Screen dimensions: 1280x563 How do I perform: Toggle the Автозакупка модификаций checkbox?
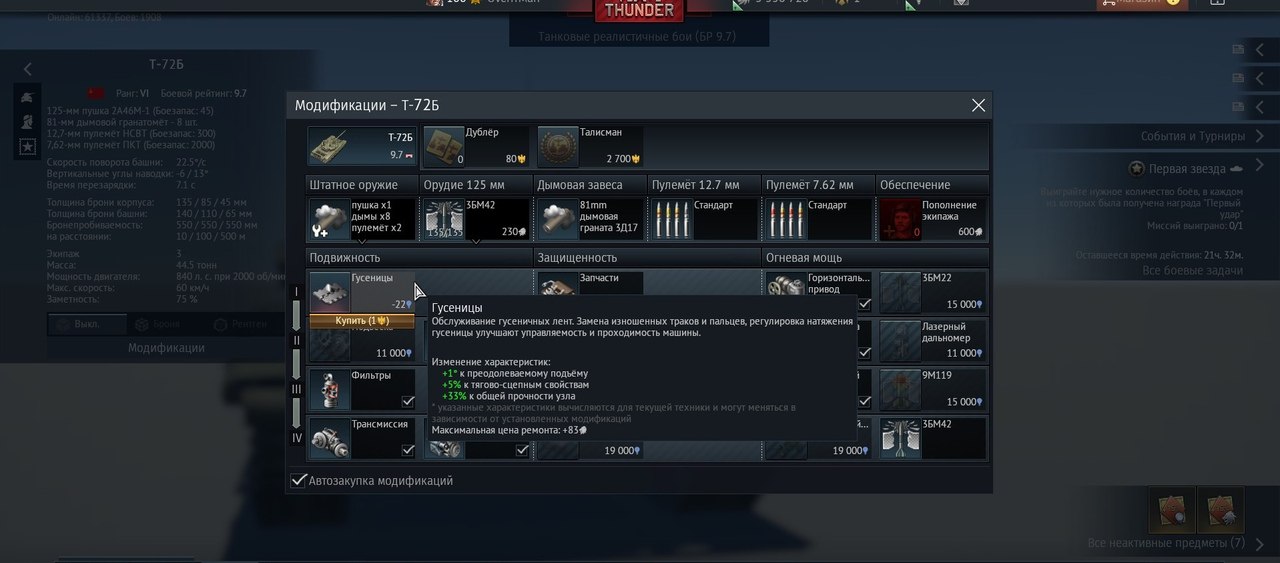coord(298,480)
